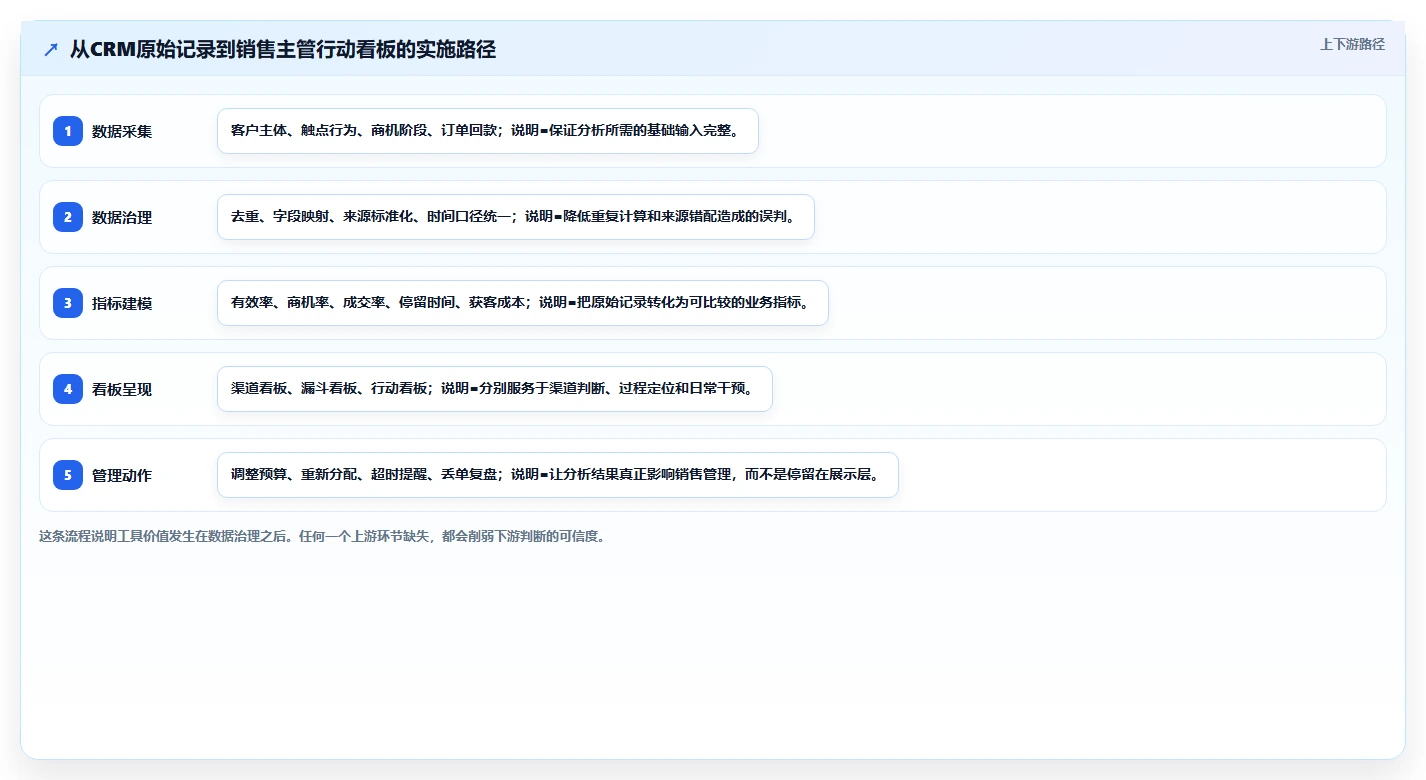
Task: Click step number 1 badge
Action: pyautogui.click(x=68, y=131)
